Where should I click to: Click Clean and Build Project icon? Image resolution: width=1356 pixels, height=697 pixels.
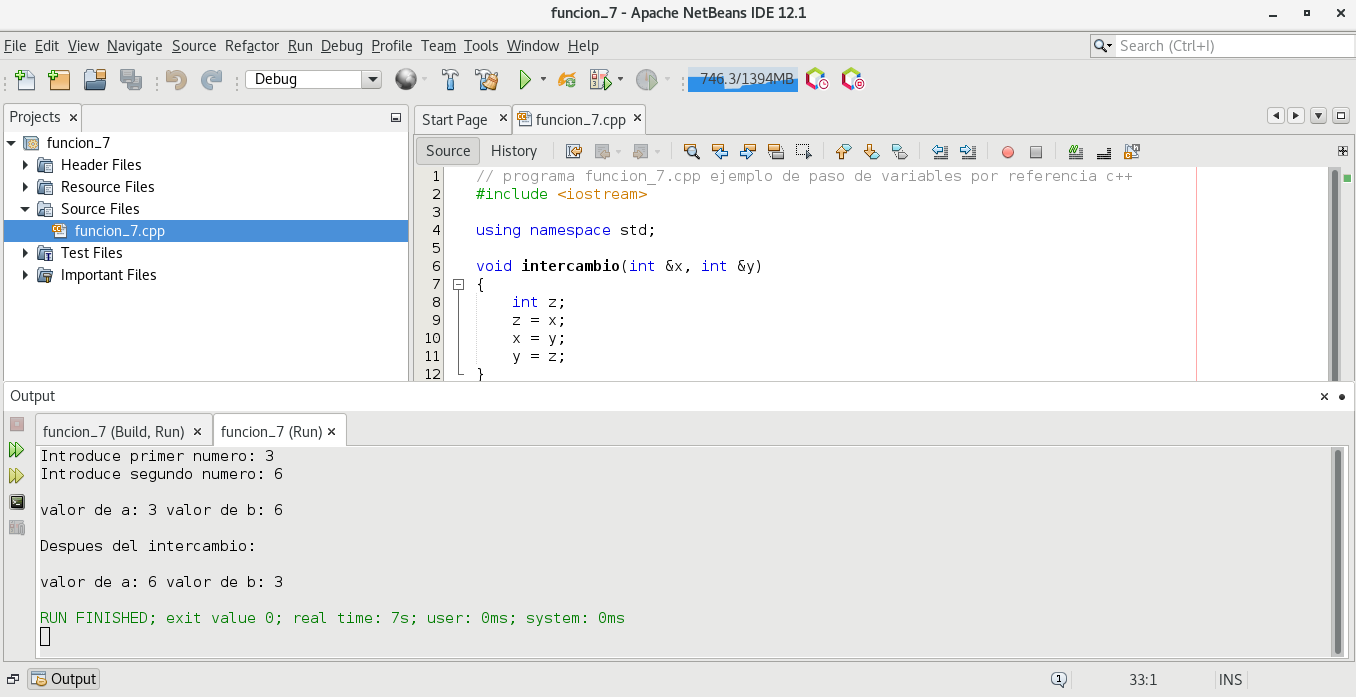pyautogui.click(x=487, y=80)
